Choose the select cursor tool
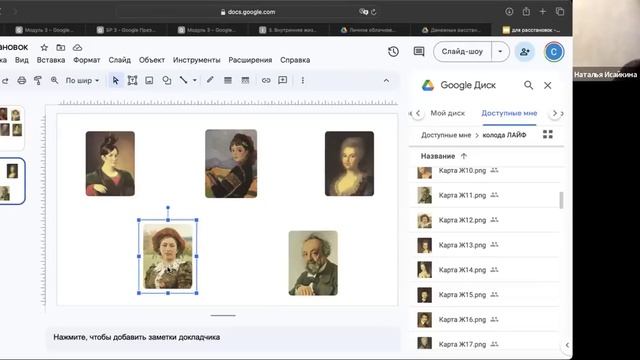The height and width of the screenshot is (360, 640). click(116, 81)
